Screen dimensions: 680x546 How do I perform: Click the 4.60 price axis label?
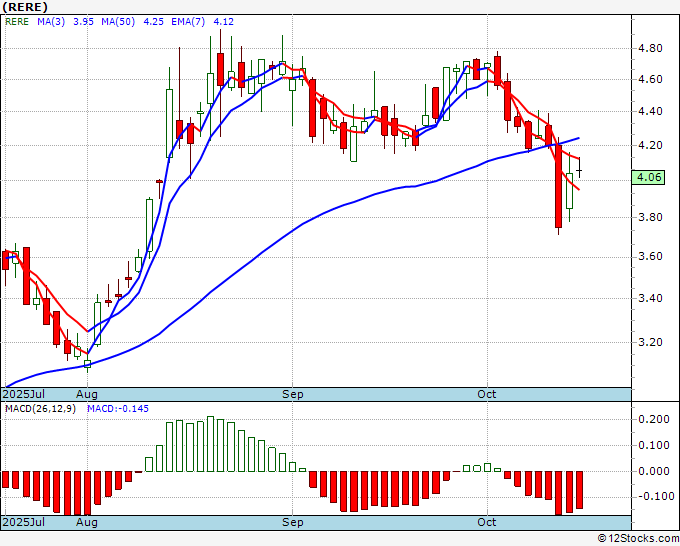coord(650,79)
